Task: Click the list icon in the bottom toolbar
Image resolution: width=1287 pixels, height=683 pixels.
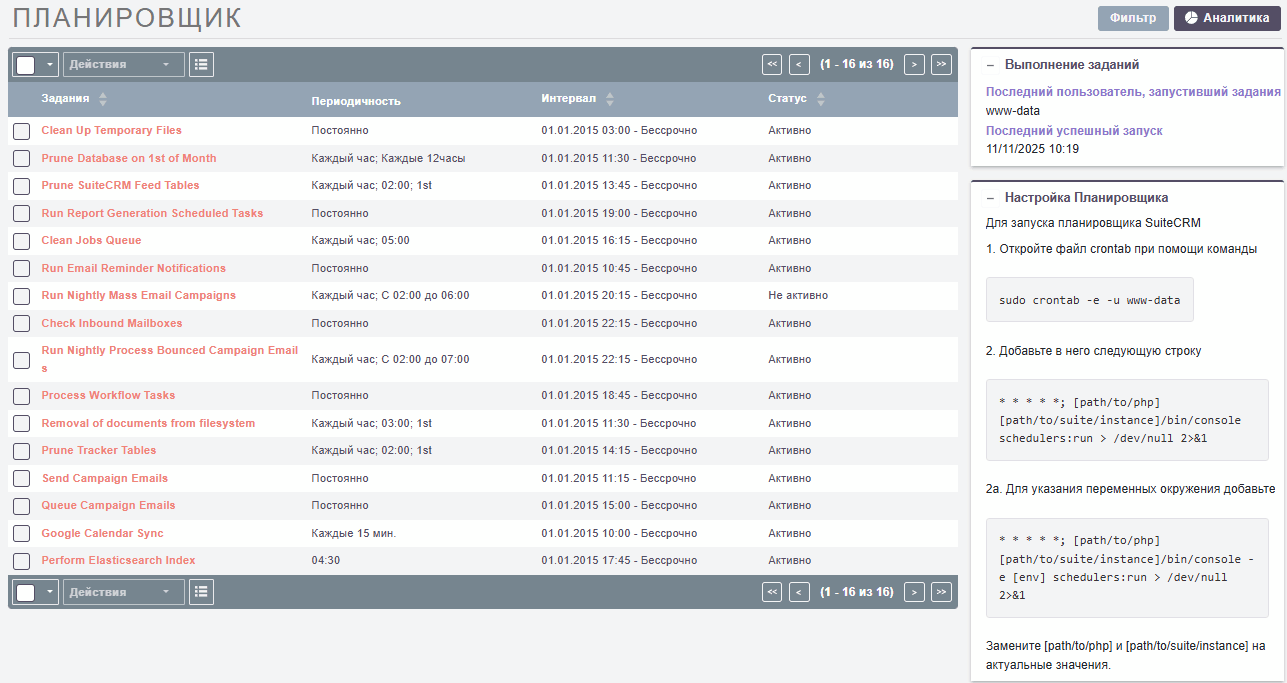Action: coord(201,592)
